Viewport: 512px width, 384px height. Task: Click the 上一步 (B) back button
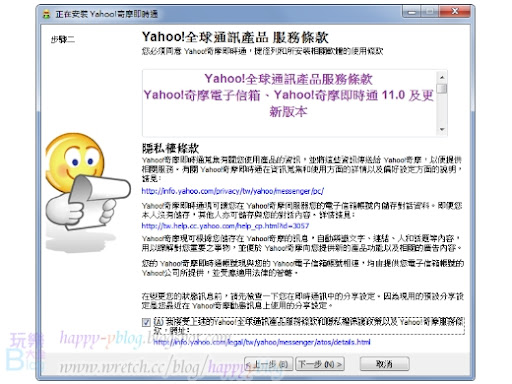(269, 364)
